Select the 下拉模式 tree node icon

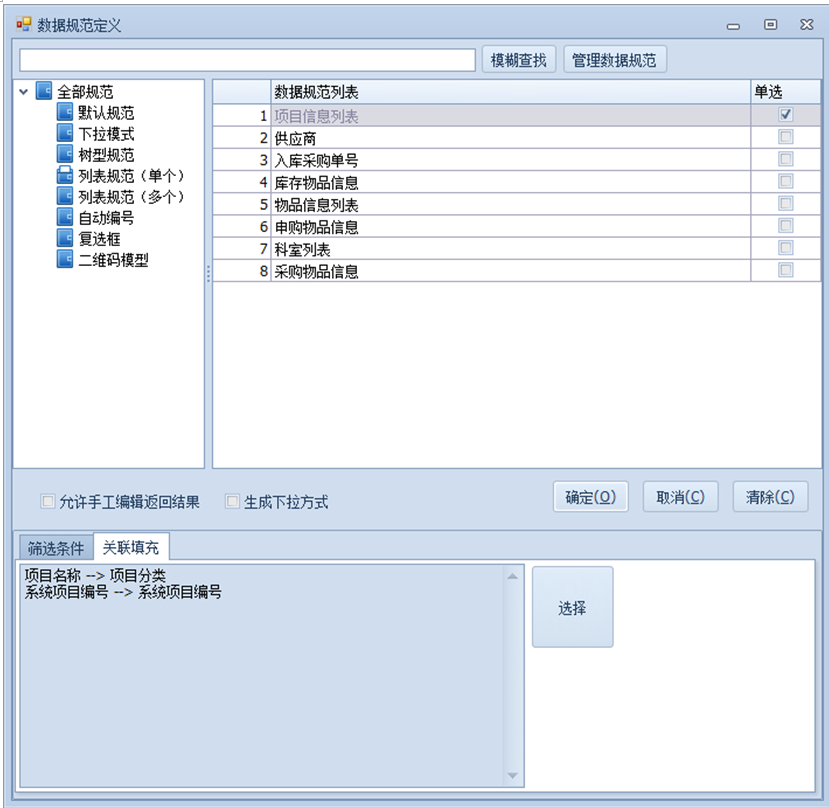click(x=65, y=134)
